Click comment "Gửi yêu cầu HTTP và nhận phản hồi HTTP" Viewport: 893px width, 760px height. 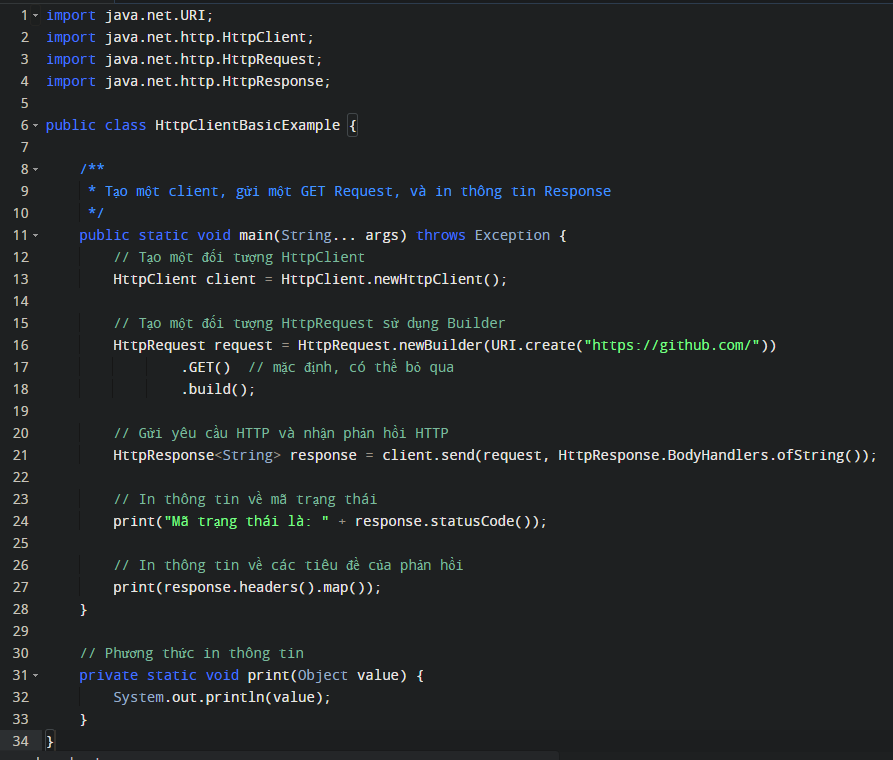(281, 434)
